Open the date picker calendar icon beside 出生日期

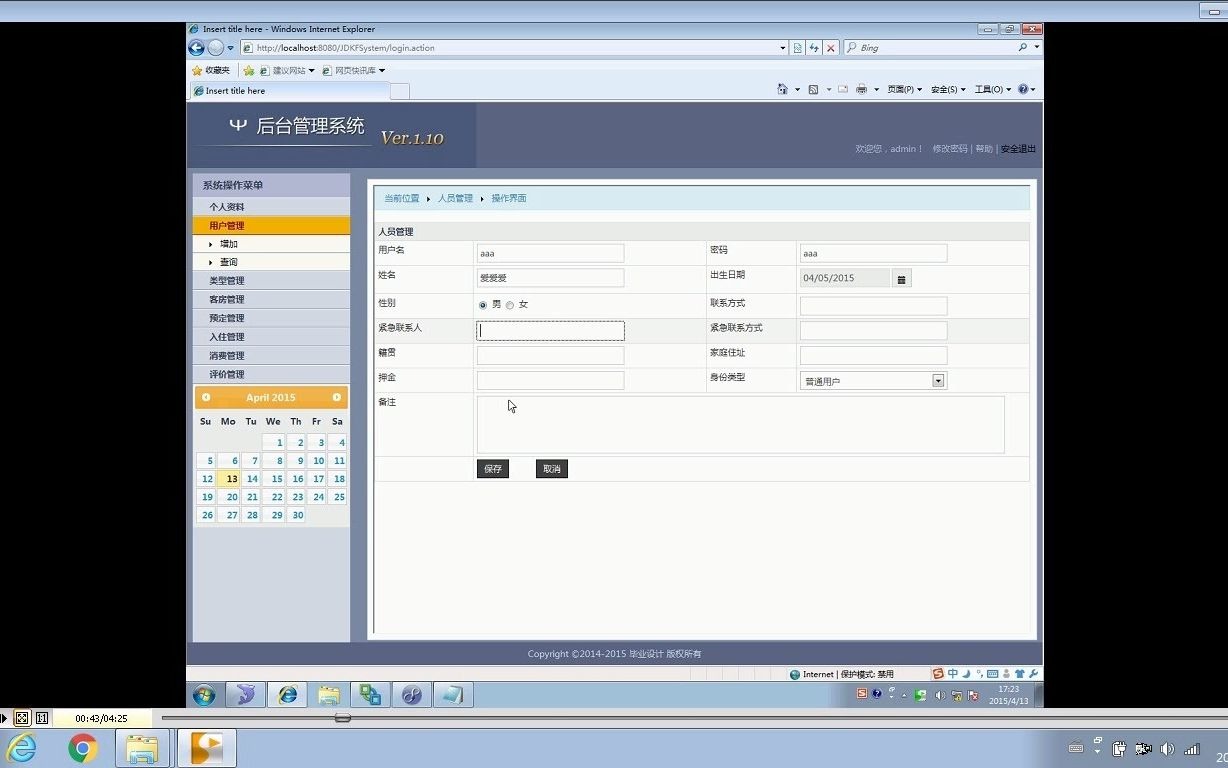click(901, 279)
